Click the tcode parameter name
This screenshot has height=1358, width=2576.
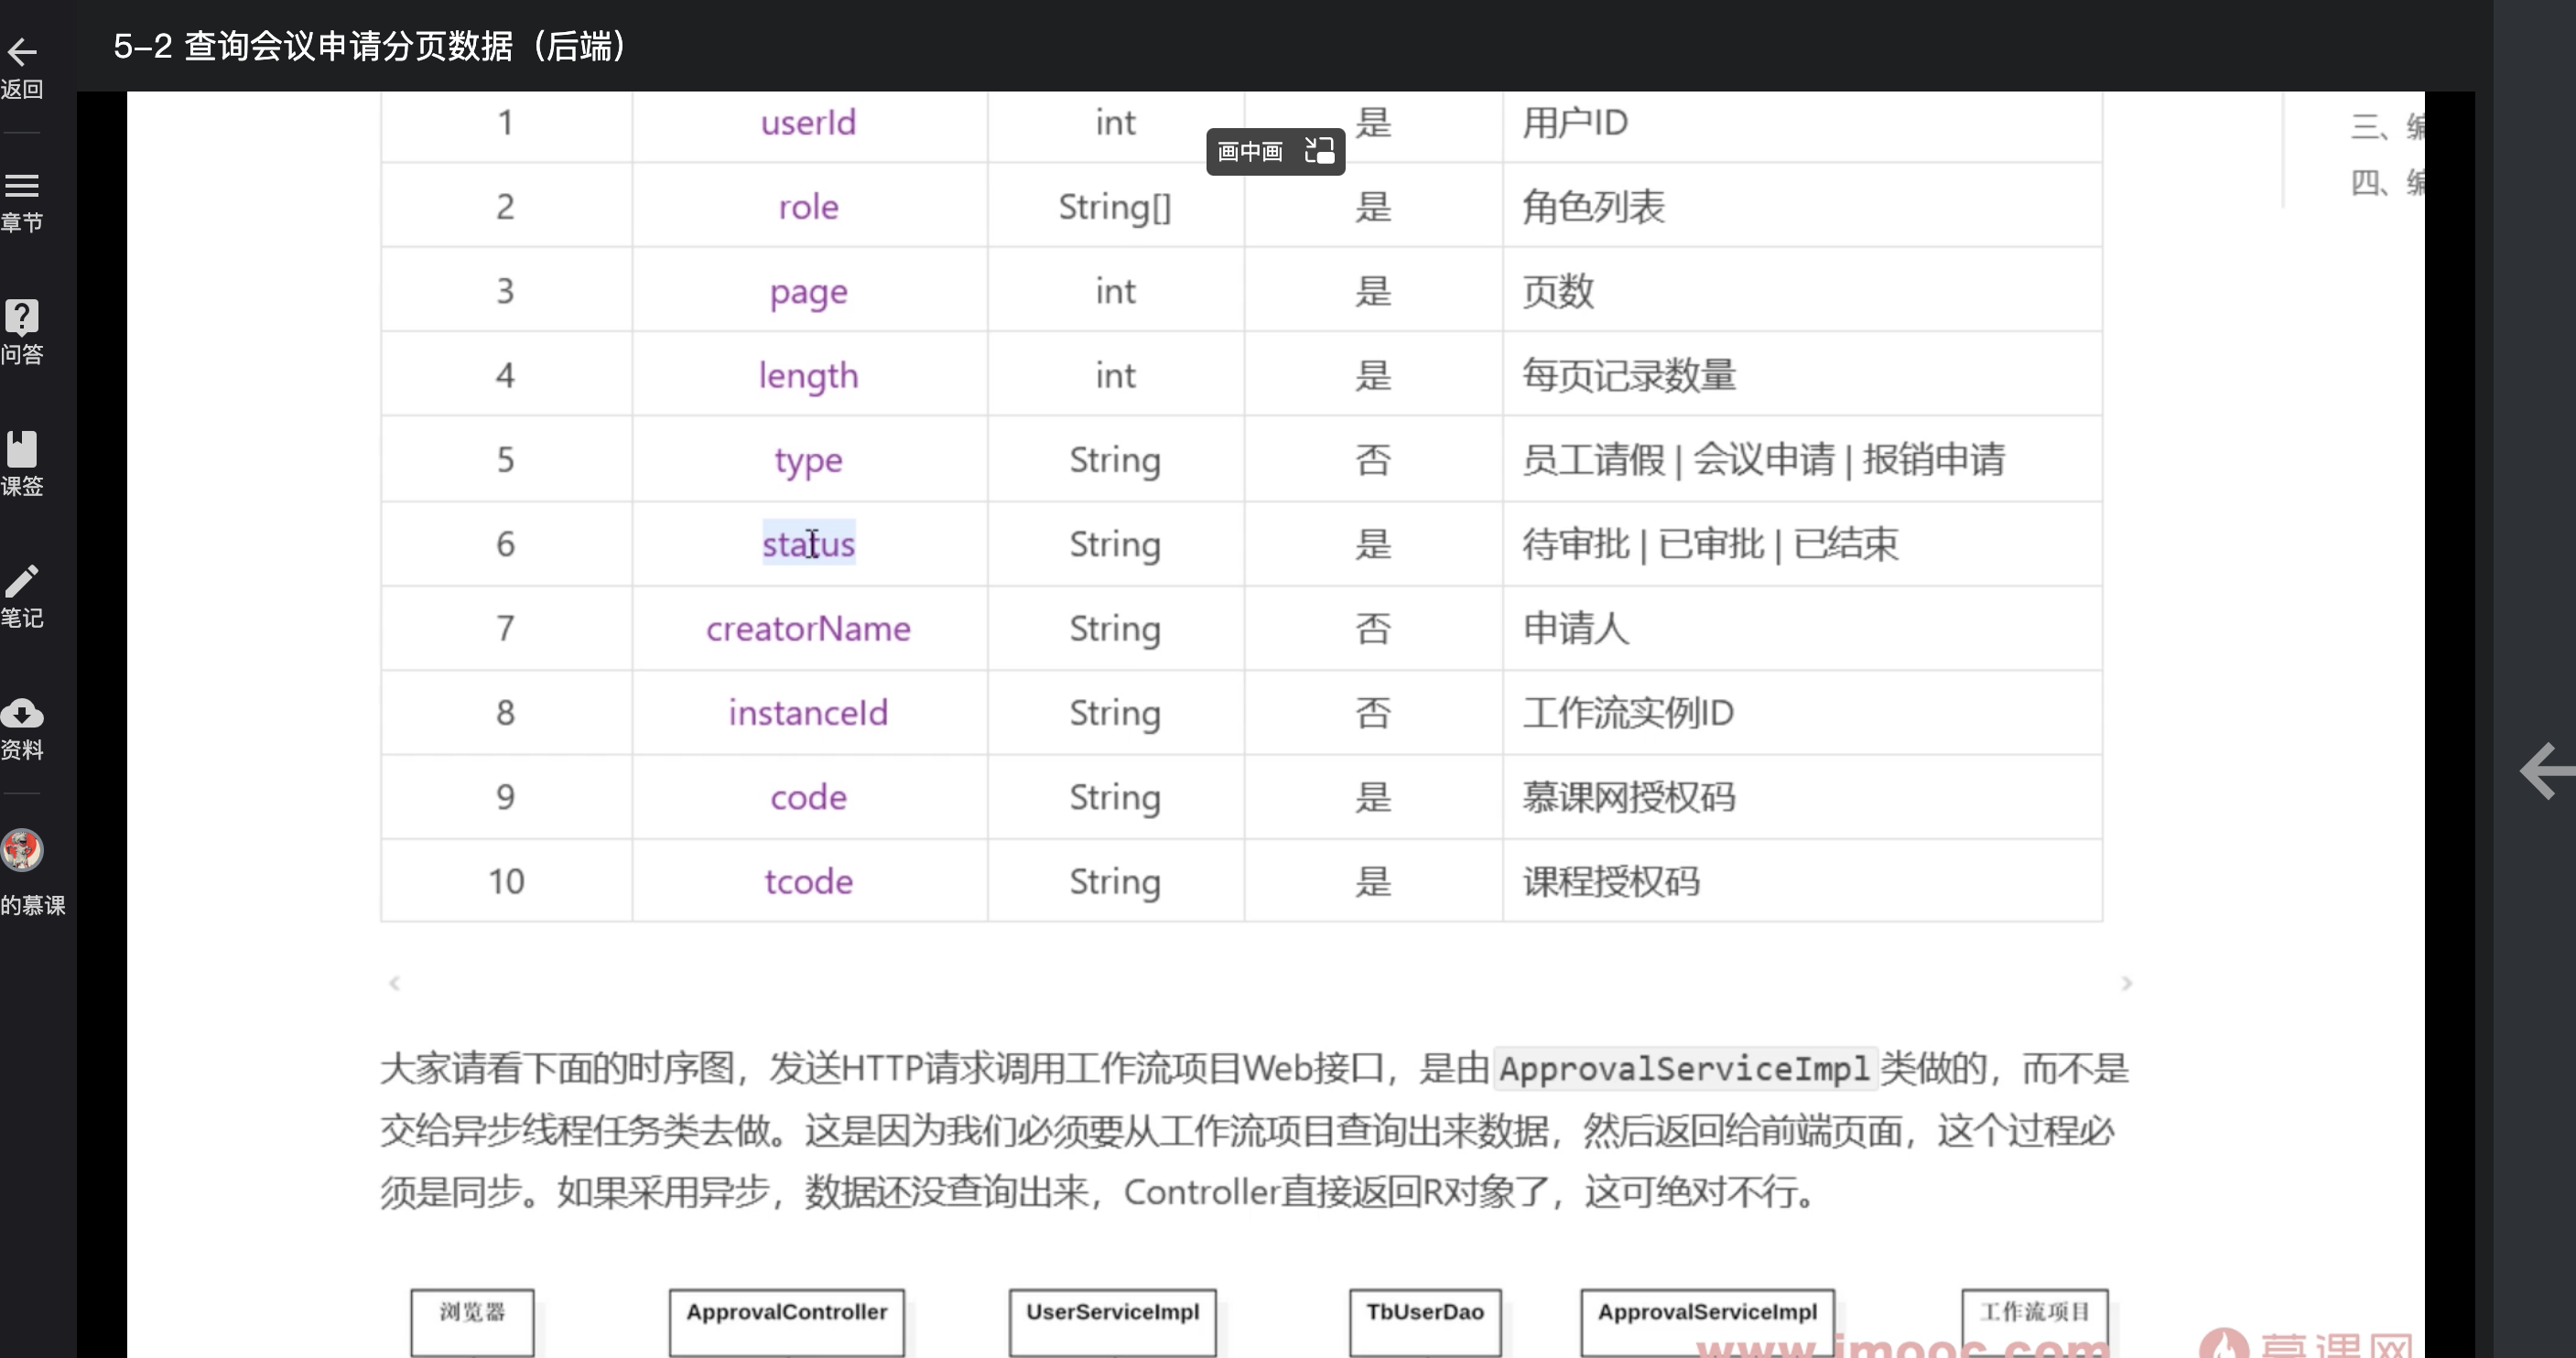click(808, 882)
